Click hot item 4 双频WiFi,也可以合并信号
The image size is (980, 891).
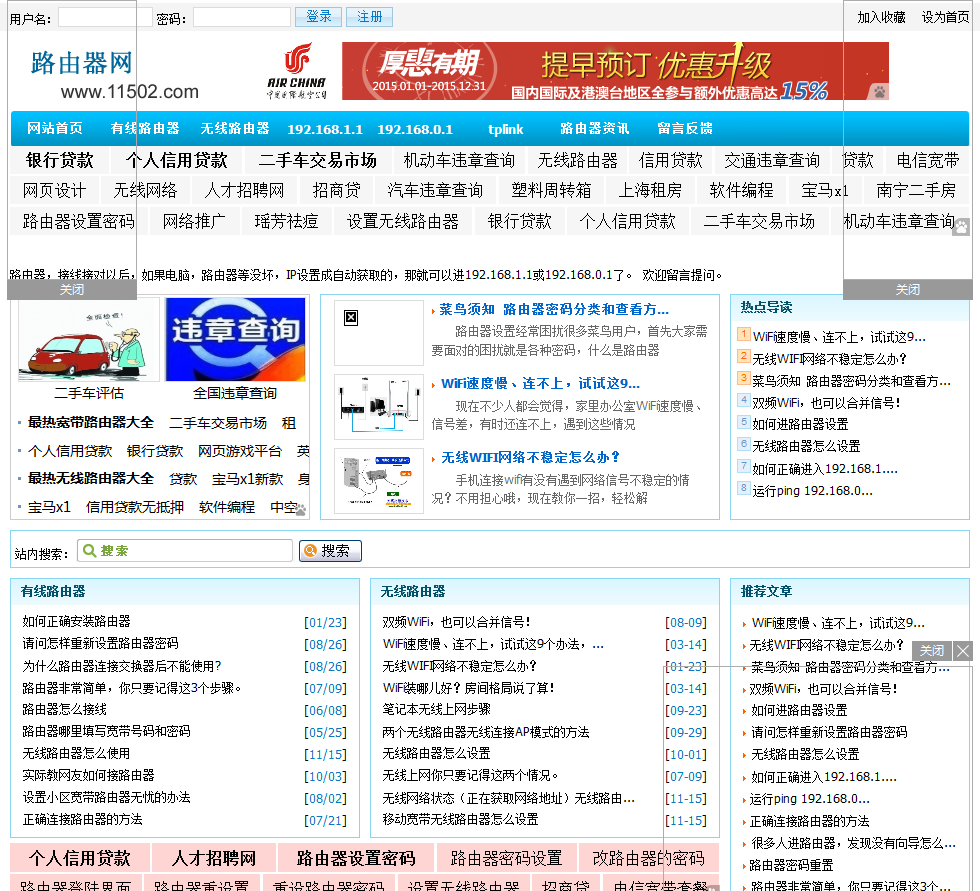tap(826, 403)
